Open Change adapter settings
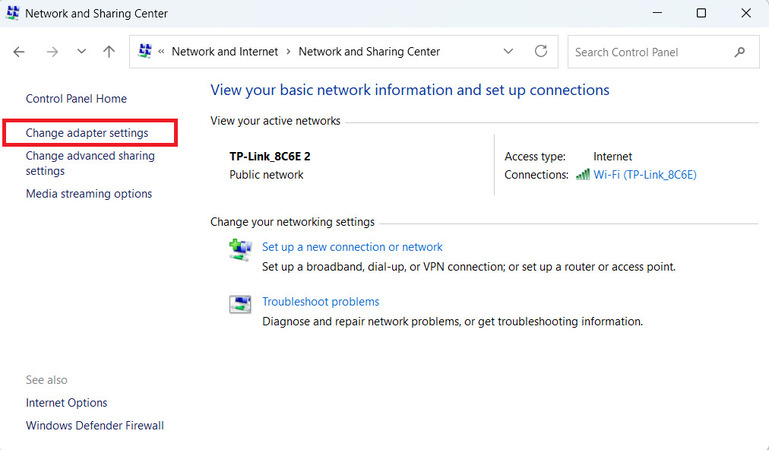This screenshot has width=769, height=450. (87, 133)
